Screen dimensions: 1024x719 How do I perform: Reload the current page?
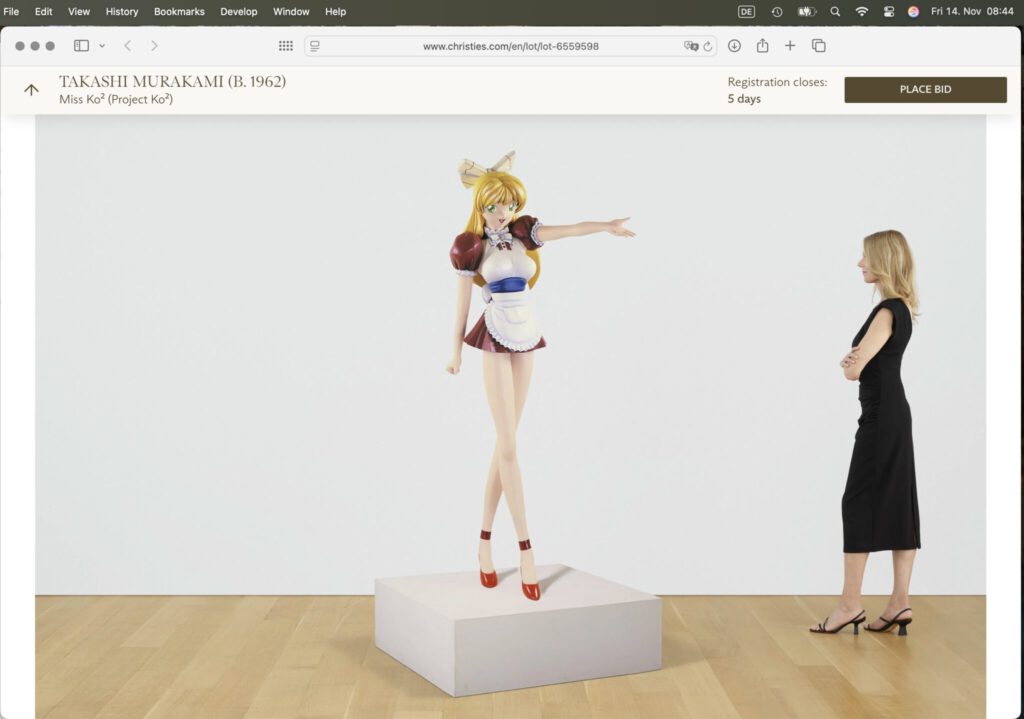pyautogui.click(x=708, y=46)
